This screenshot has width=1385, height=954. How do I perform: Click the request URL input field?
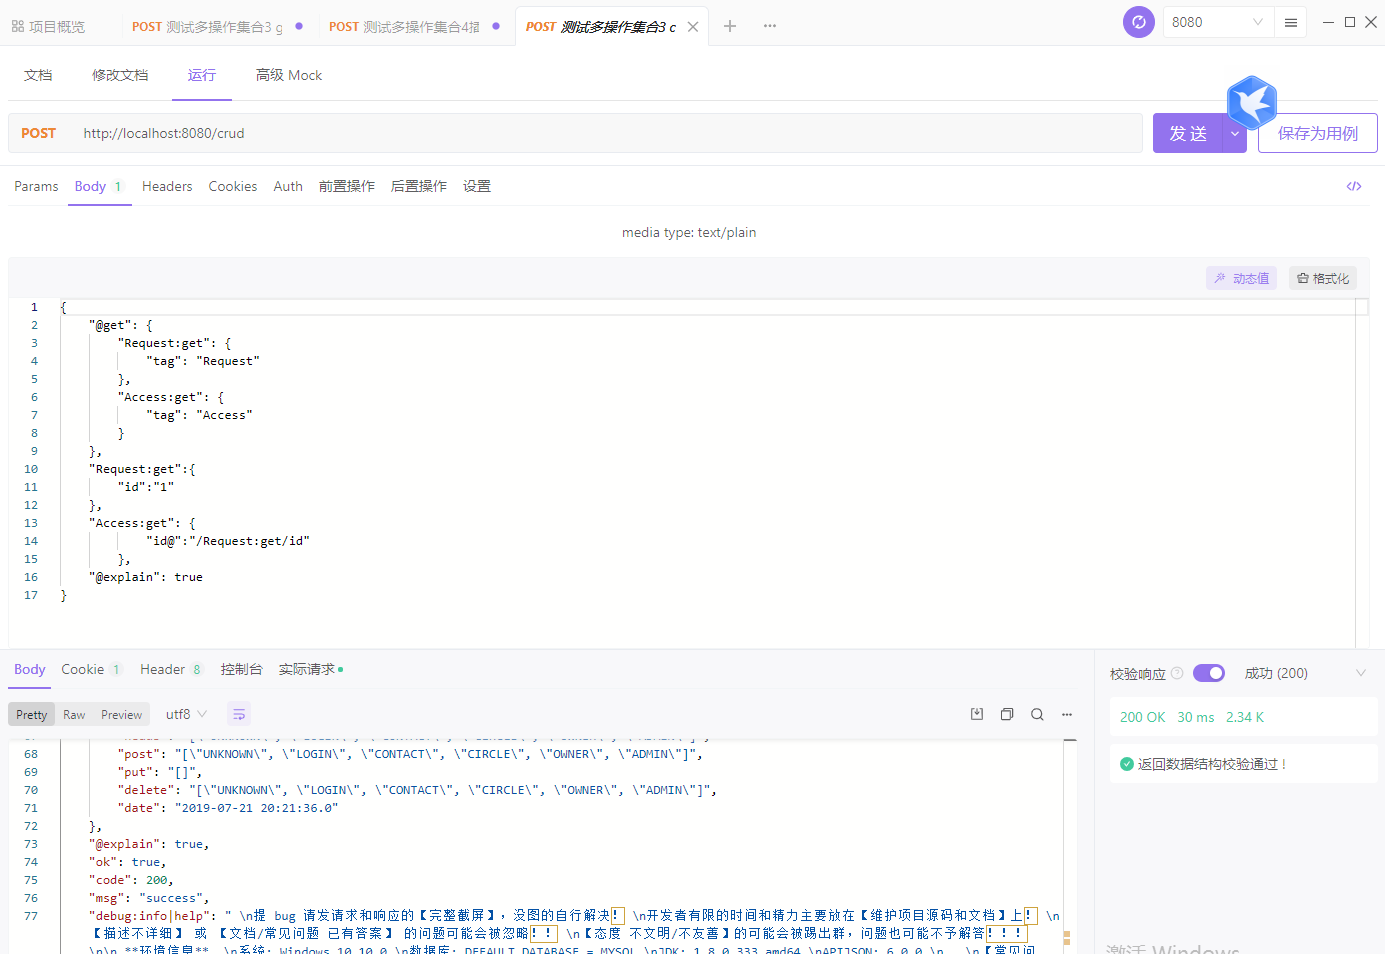(x=600, y=133)
